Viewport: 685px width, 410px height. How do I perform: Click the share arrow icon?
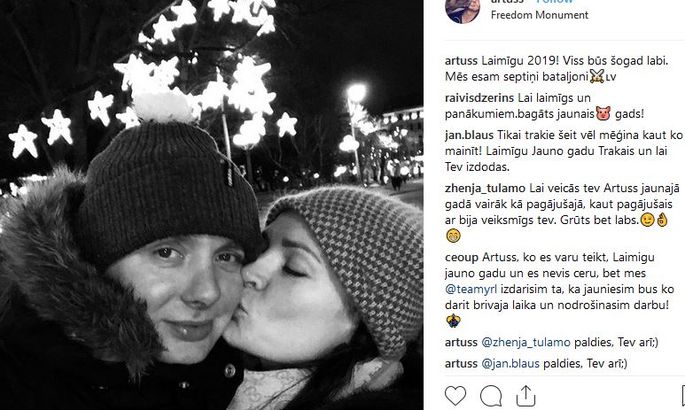click(526, 396)
